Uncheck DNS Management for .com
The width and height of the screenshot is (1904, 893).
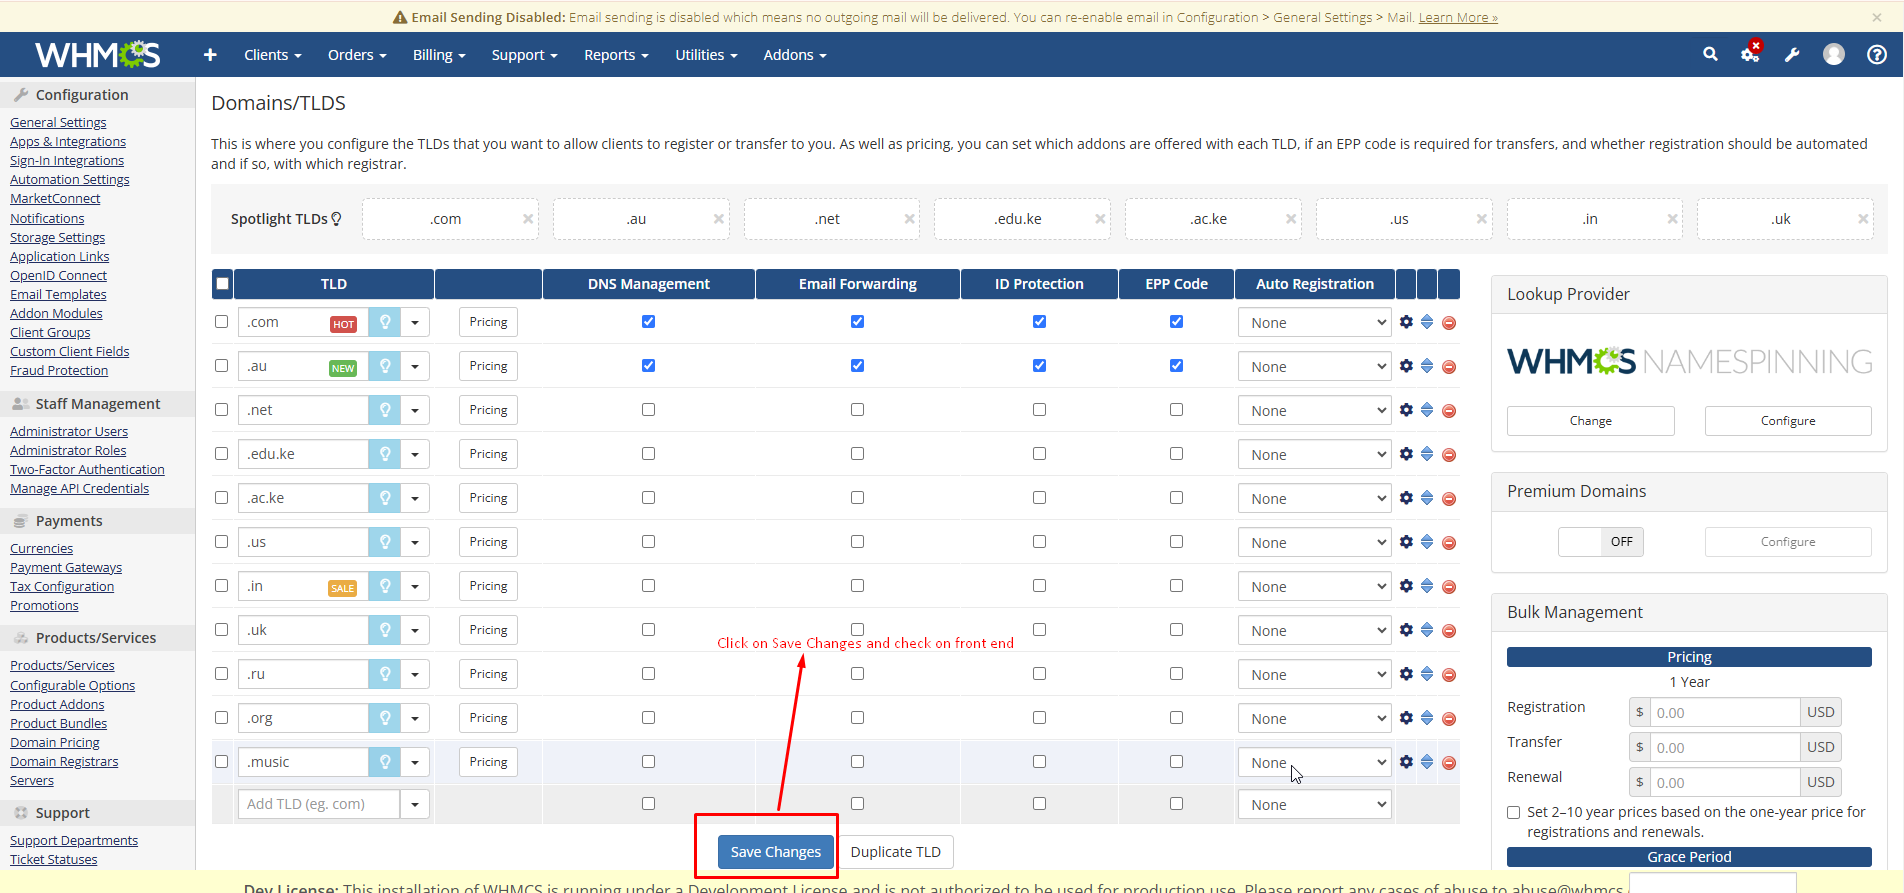pos(648,322)
